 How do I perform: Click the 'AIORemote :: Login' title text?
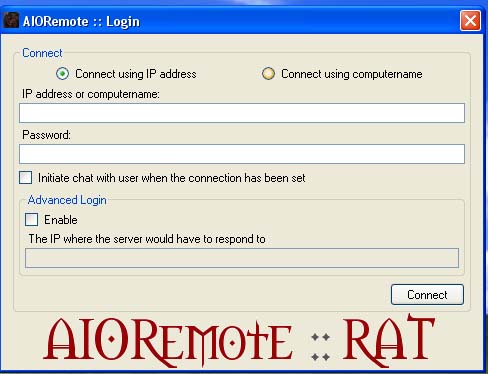(81, 22)
